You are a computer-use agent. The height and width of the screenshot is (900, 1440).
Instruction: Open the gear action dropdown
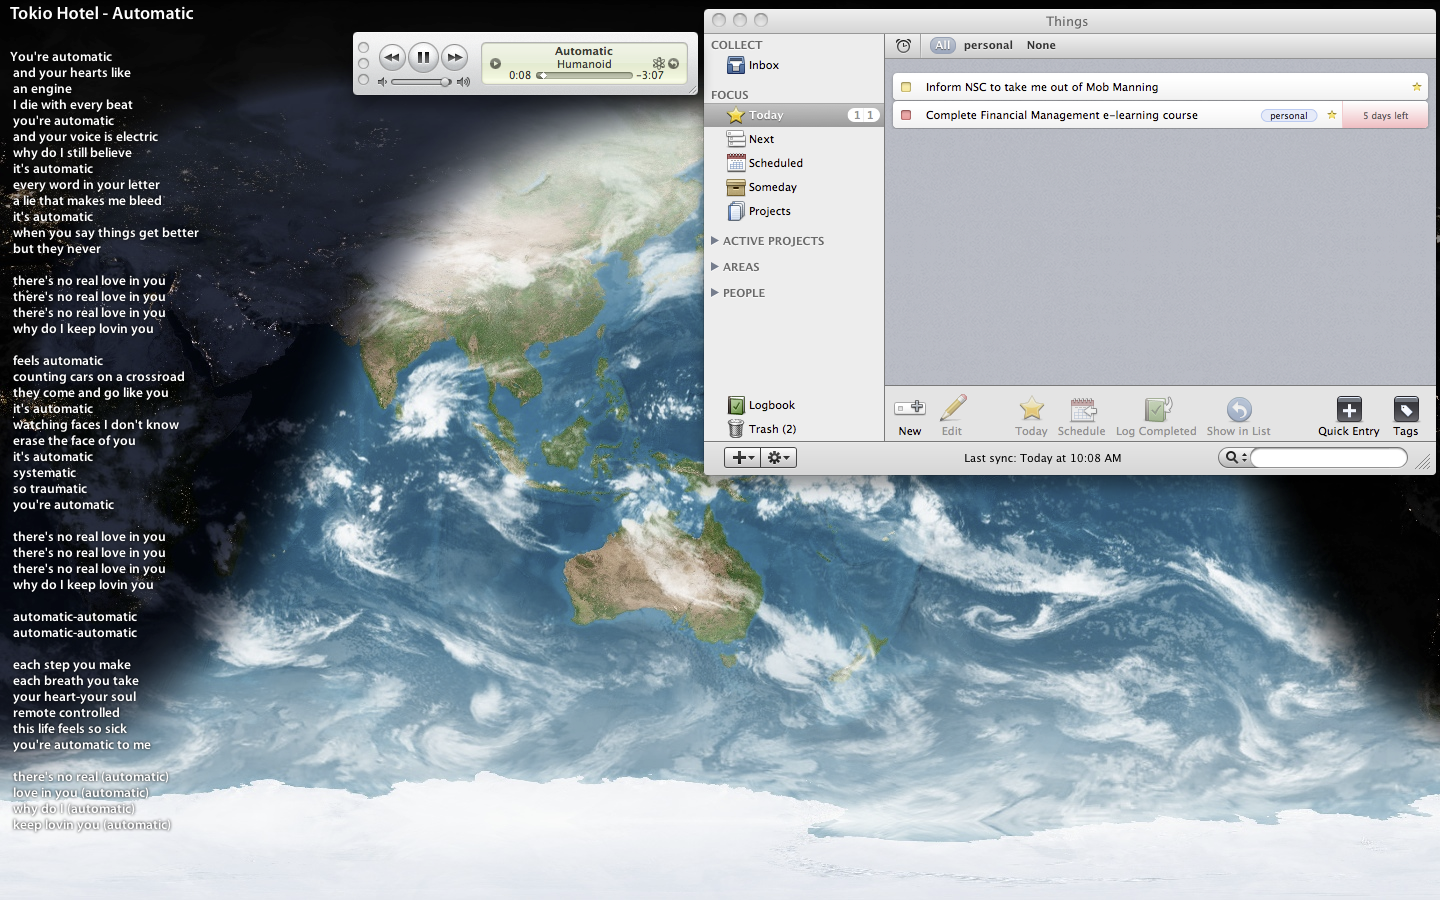[779, 457]
